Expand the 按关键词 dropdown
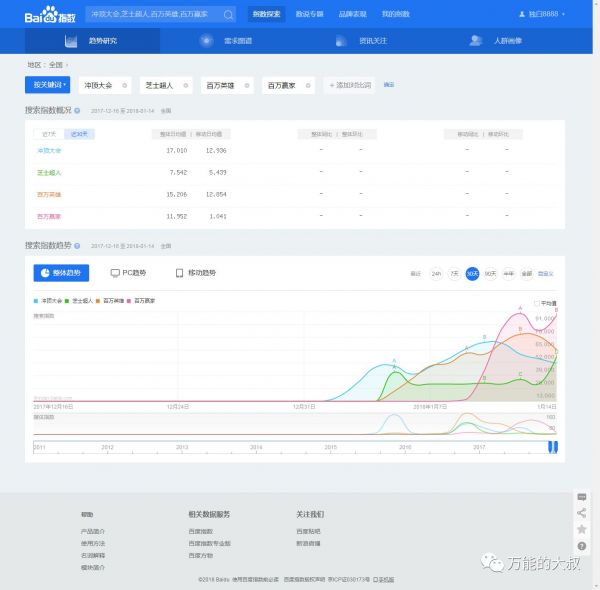 pyautogui.click(x=49, y=85)
